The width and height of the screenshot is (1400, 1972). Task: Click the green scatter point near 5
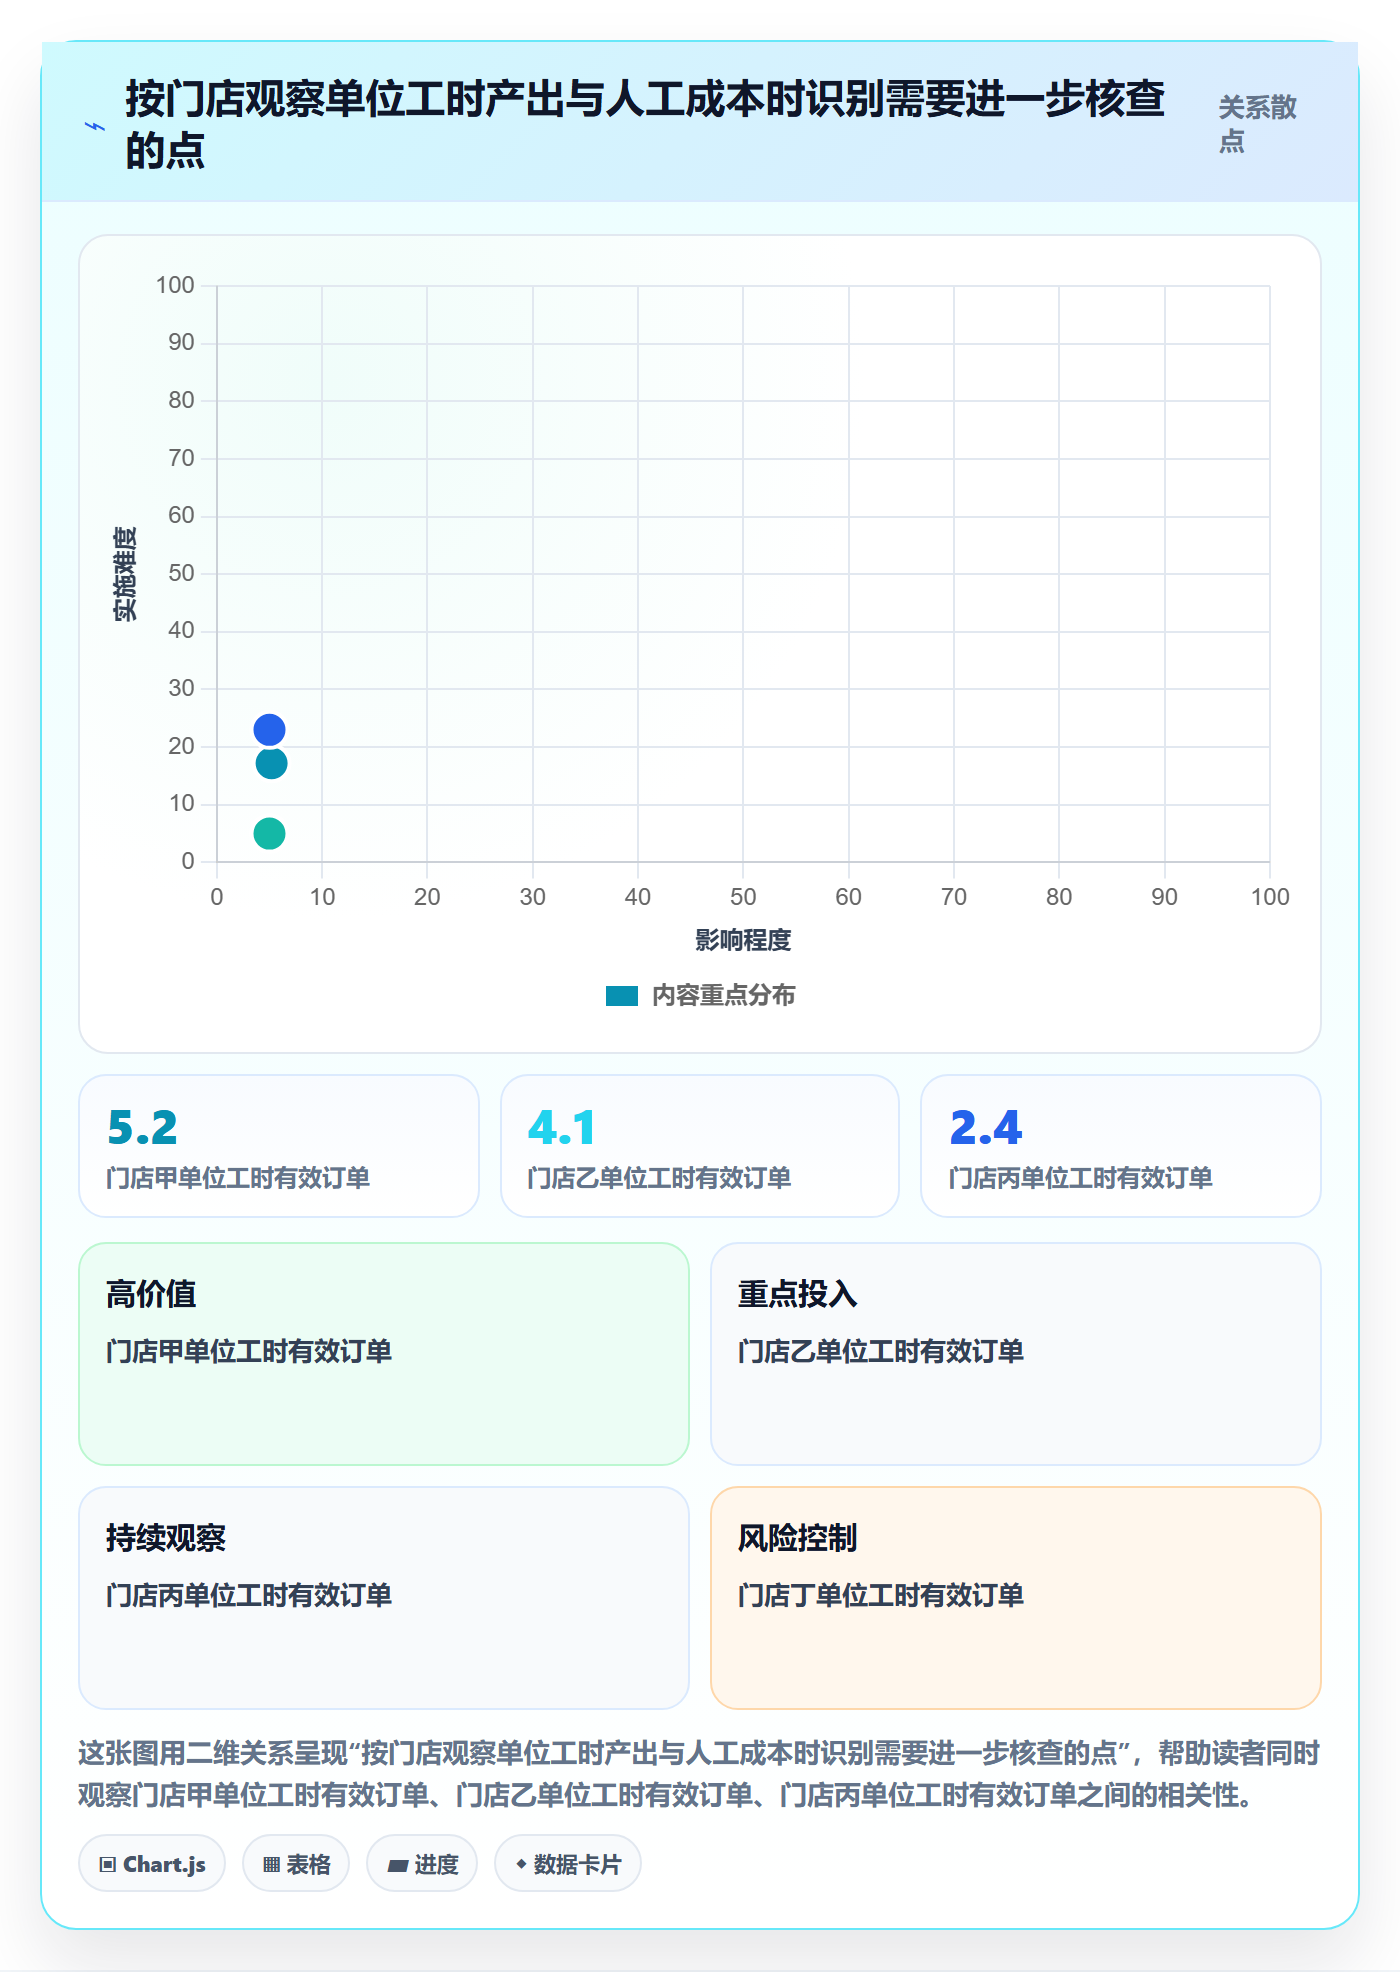coord(269,833)
